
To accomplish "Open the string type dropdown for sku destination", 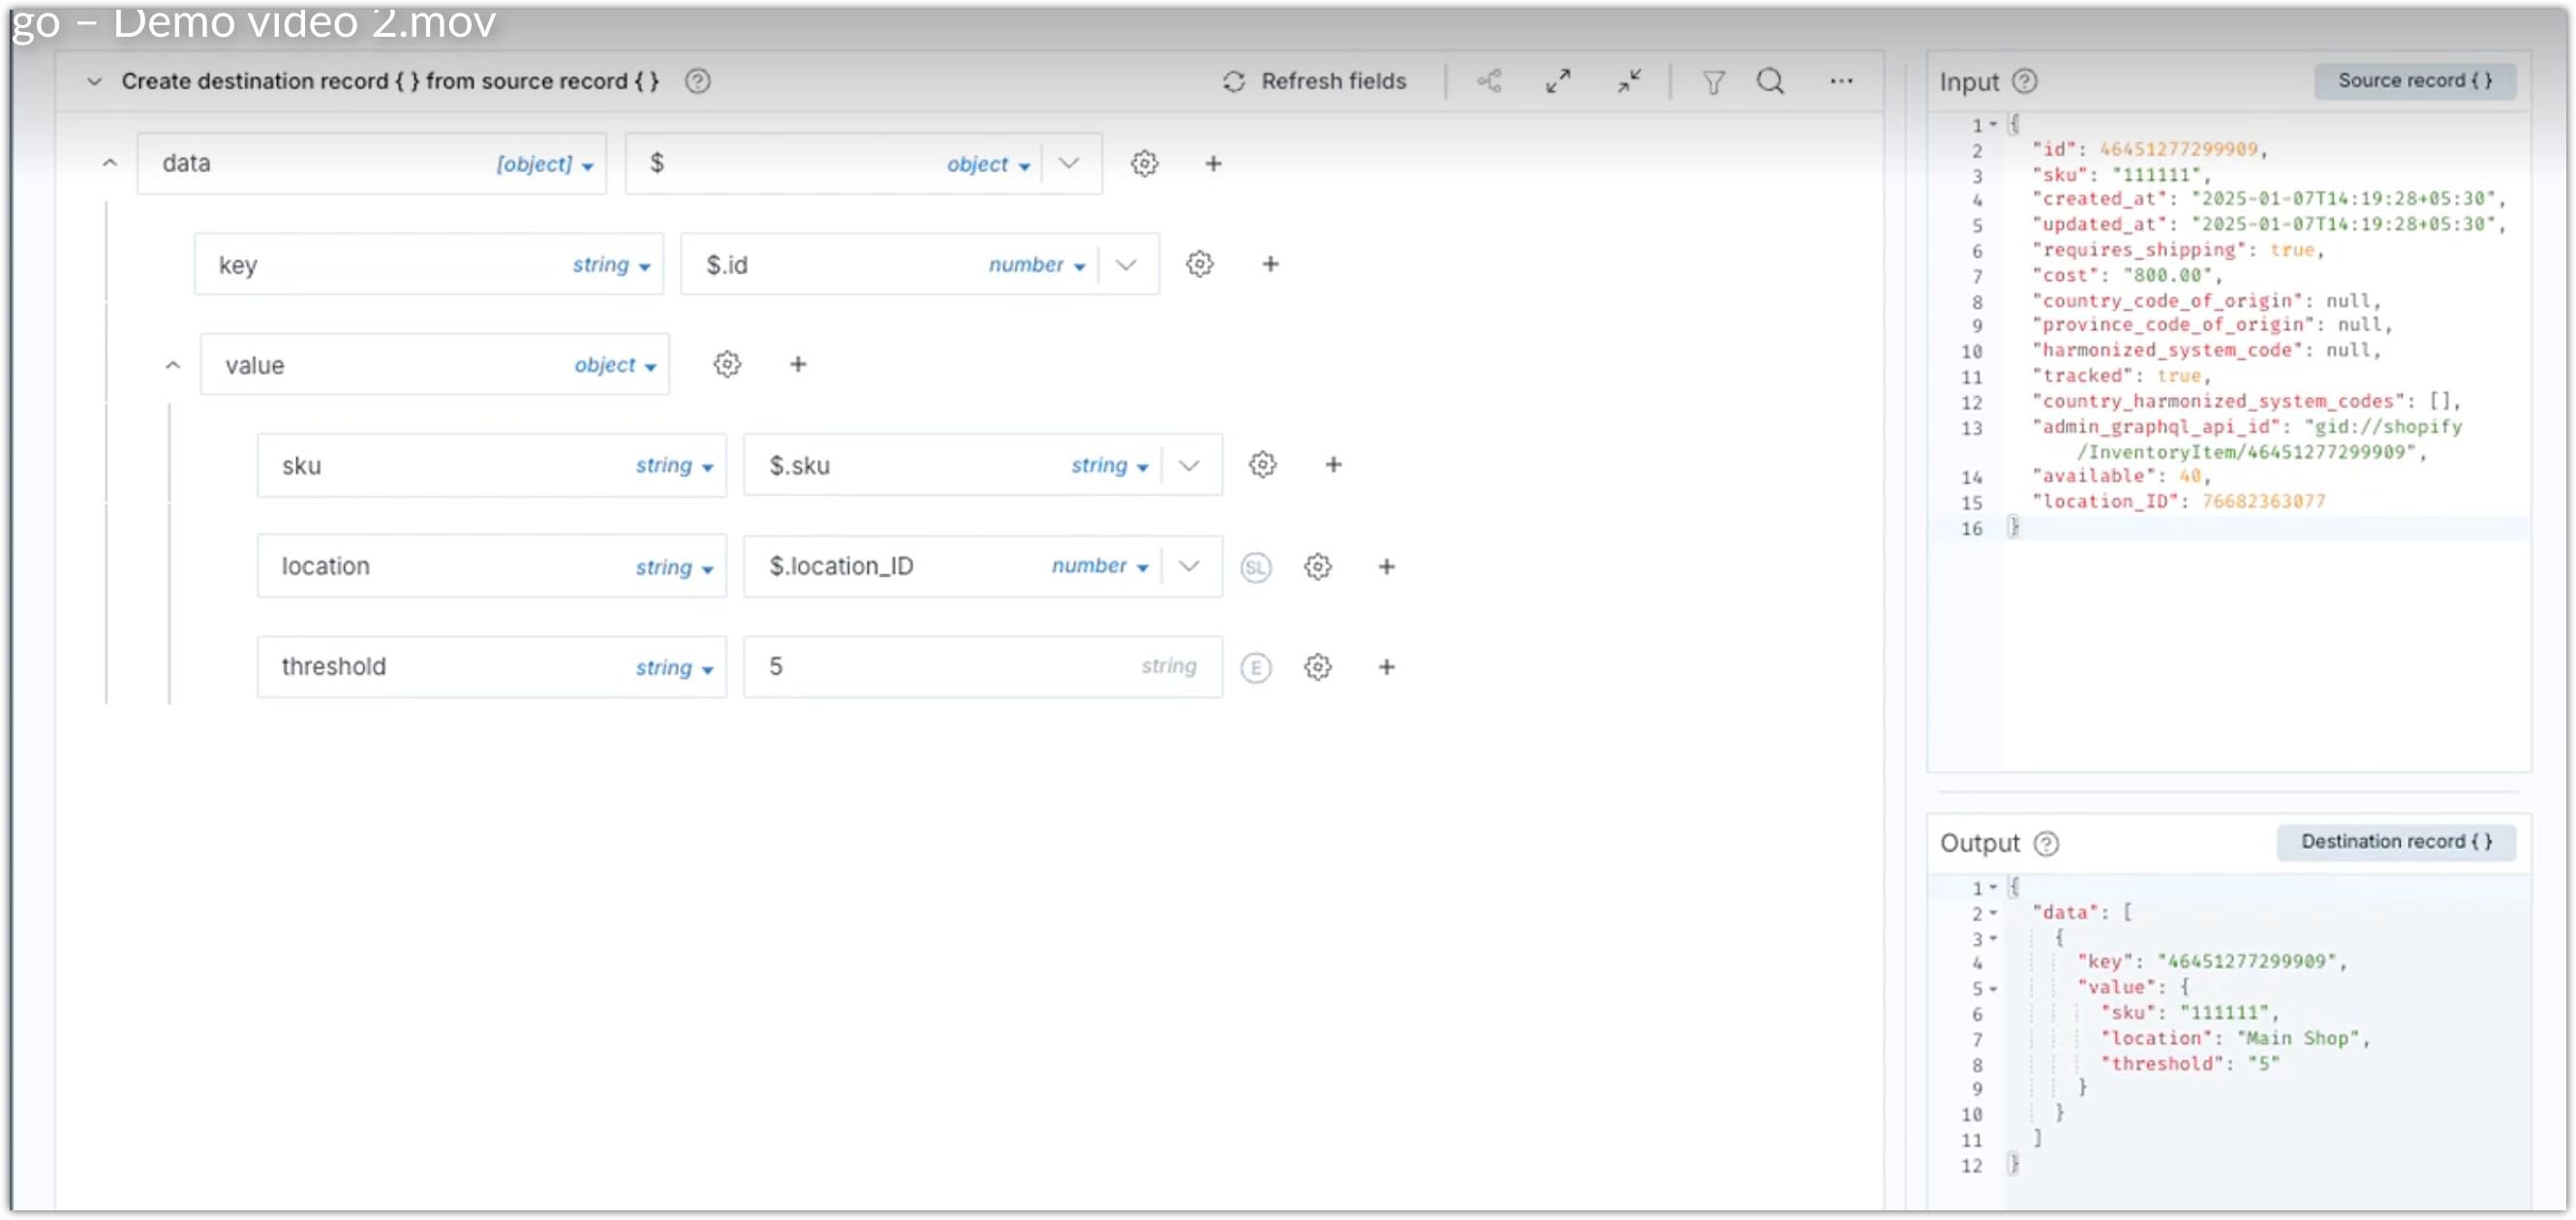I will pos(674,466).
